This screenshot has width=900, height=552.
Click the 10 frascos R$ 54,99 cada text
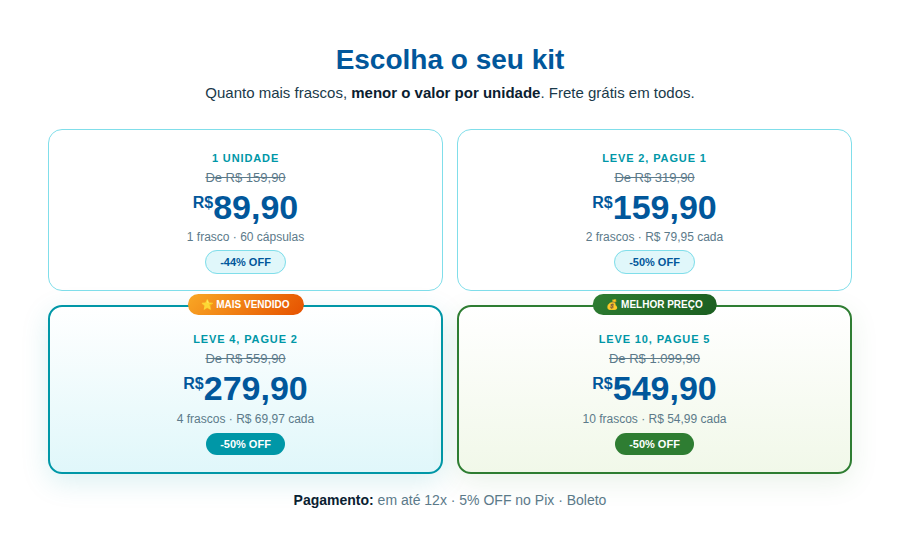pos(654,419)
